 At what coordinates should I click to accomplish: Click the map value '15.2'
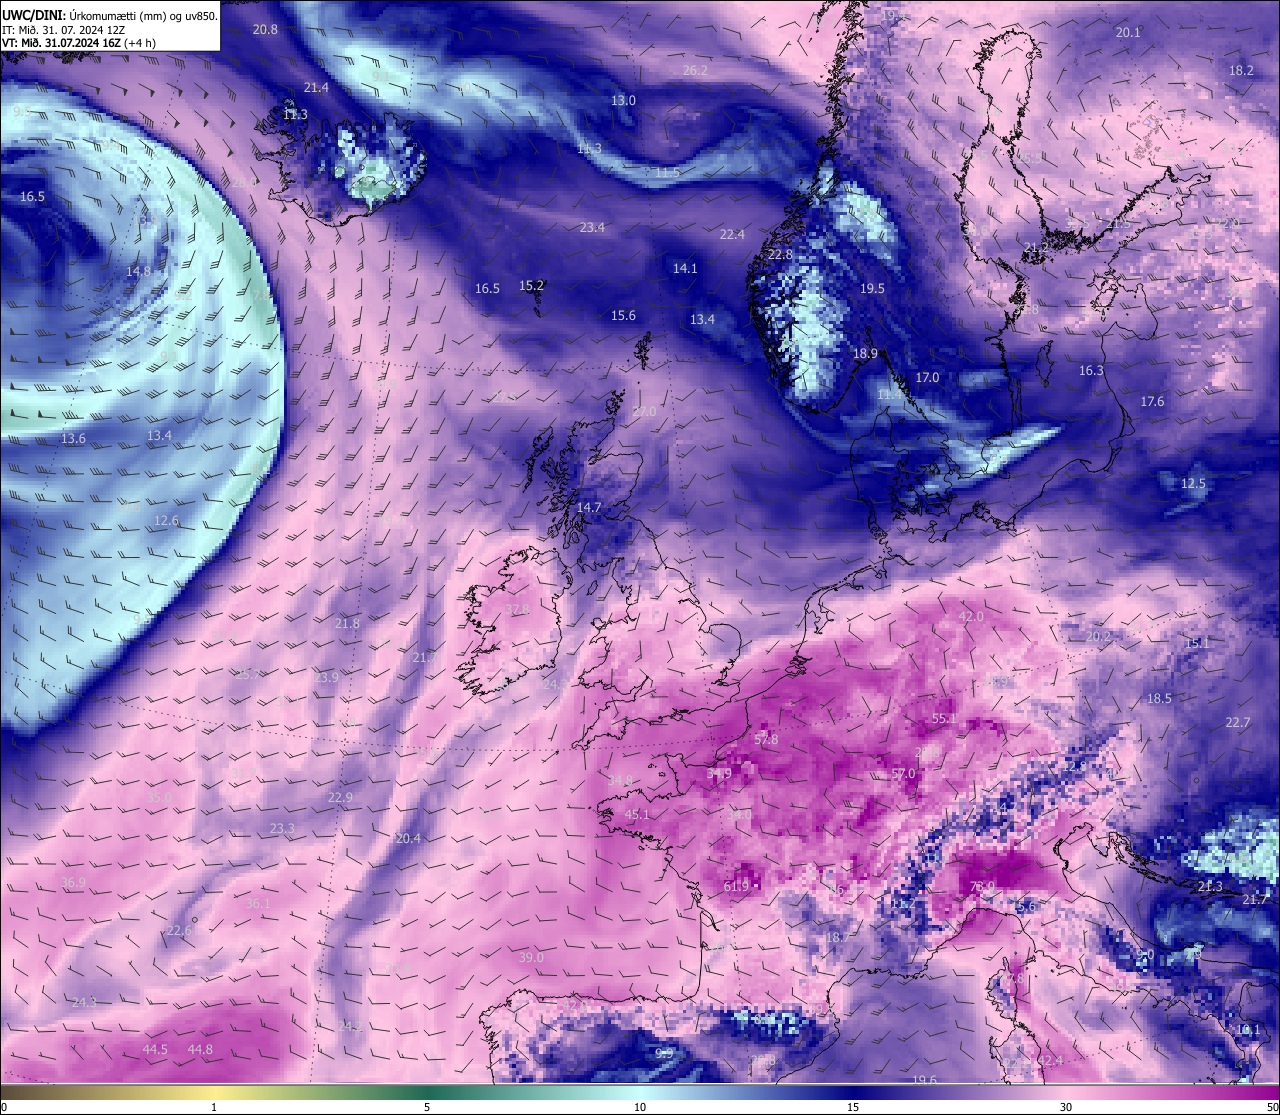tap(531, 286)
